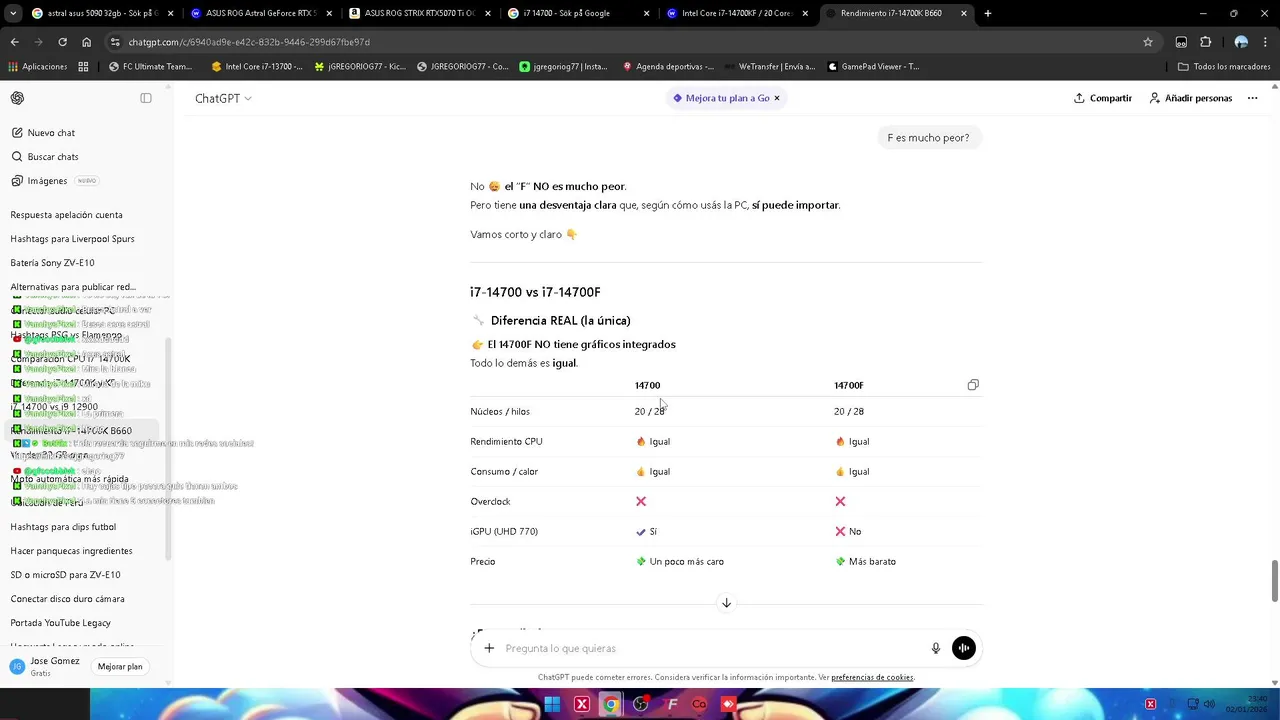The width and height of the screenshot is (1280, 720).
Task: Open Jose Gomez account menu
Action: tap(48, 666)
